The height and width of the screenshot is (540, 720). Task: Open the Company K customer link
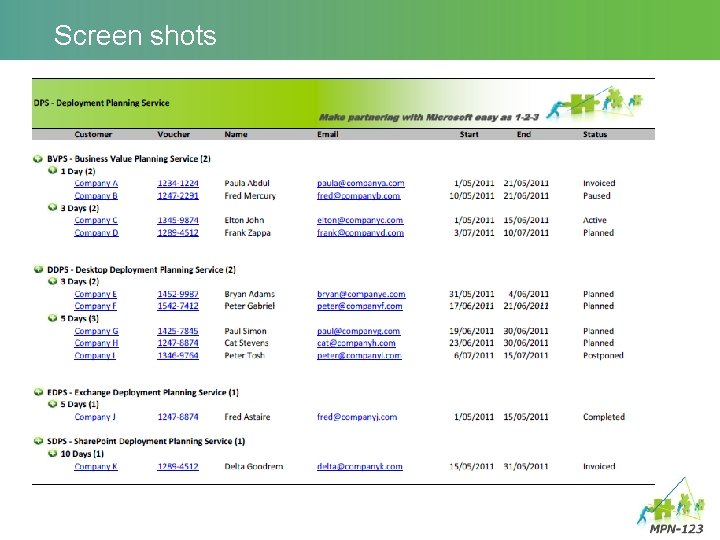[96, 466]
